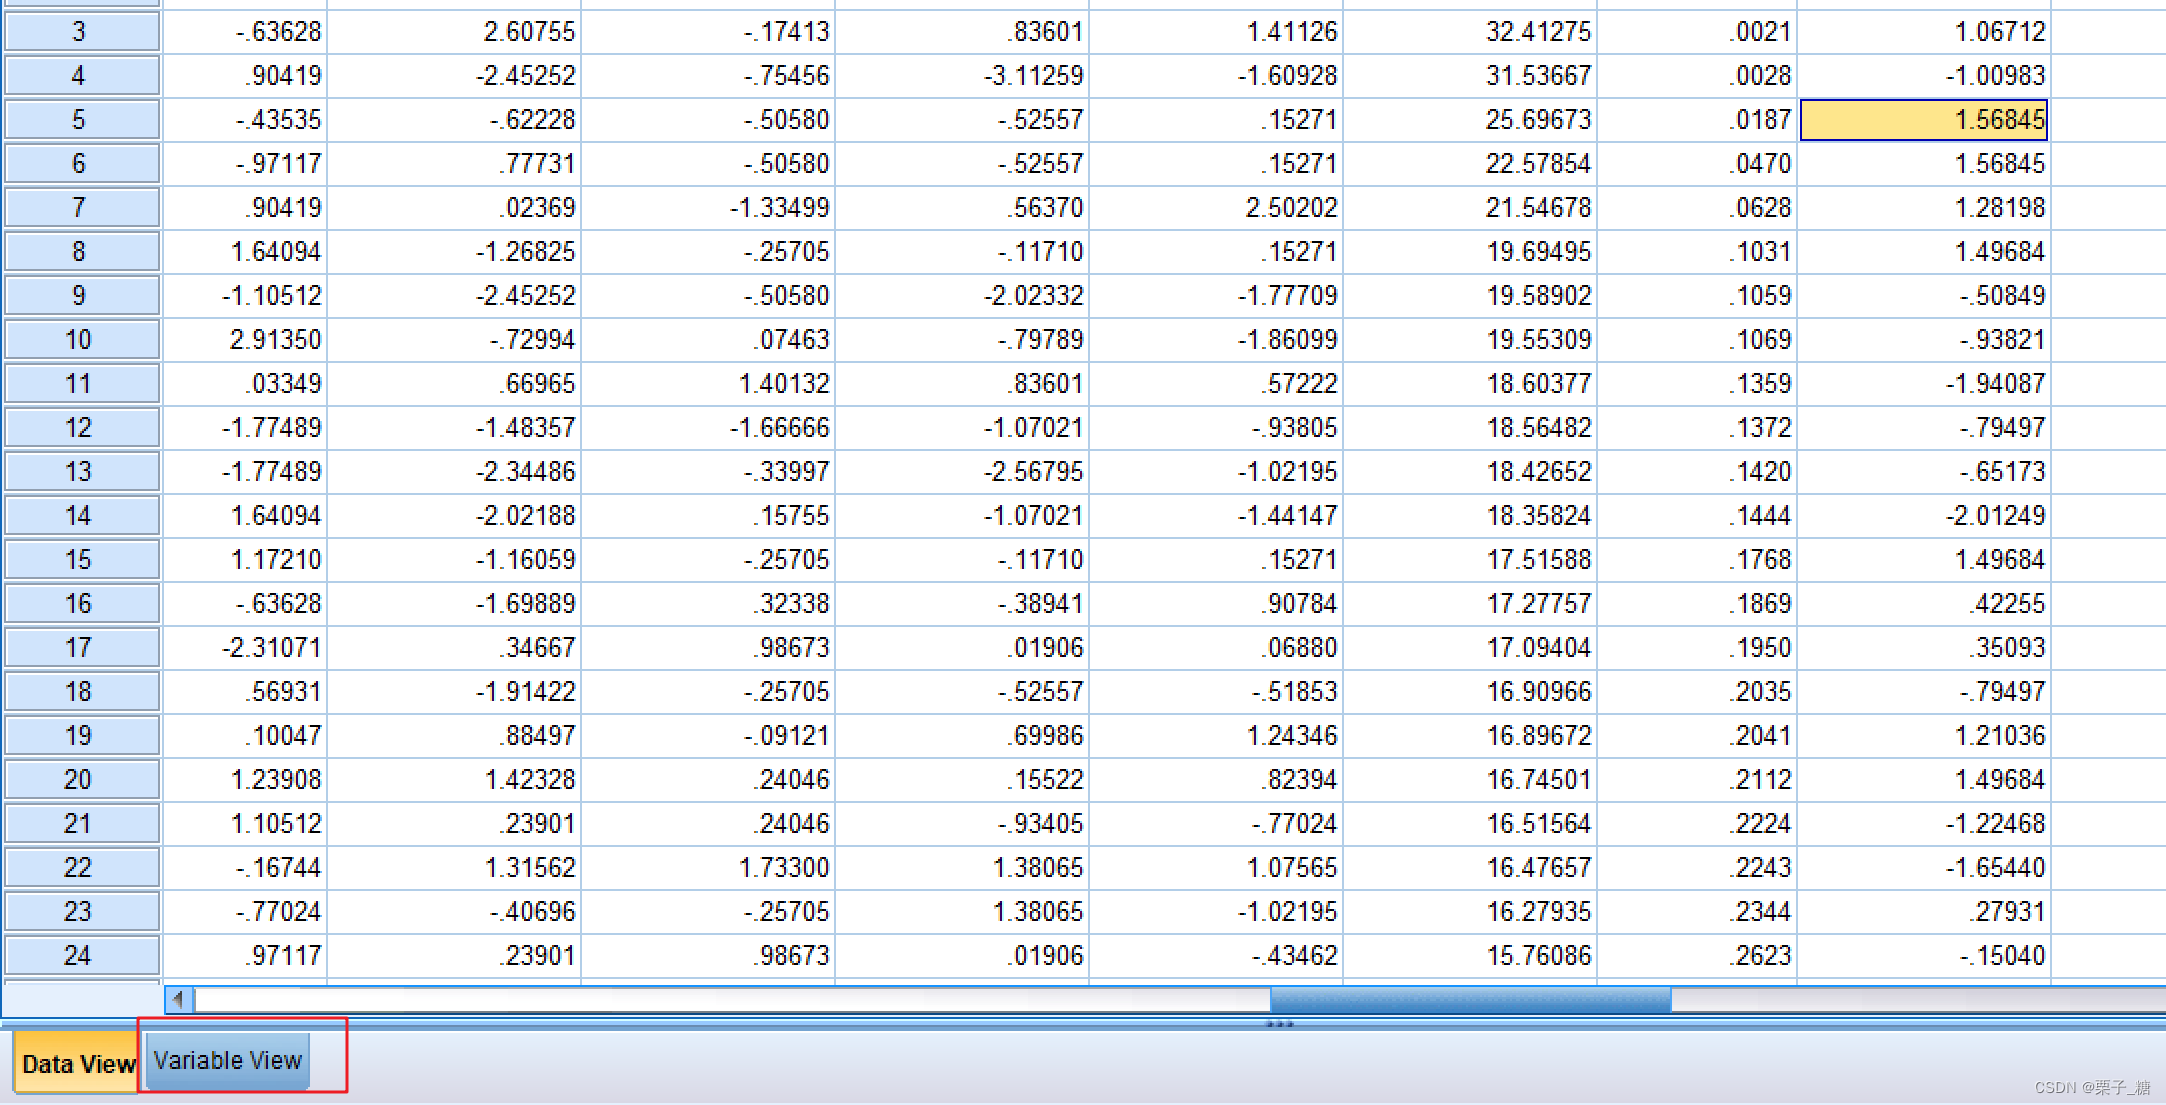
Task: Click cell containing .2623
Action: click(x=1697, y=956)
